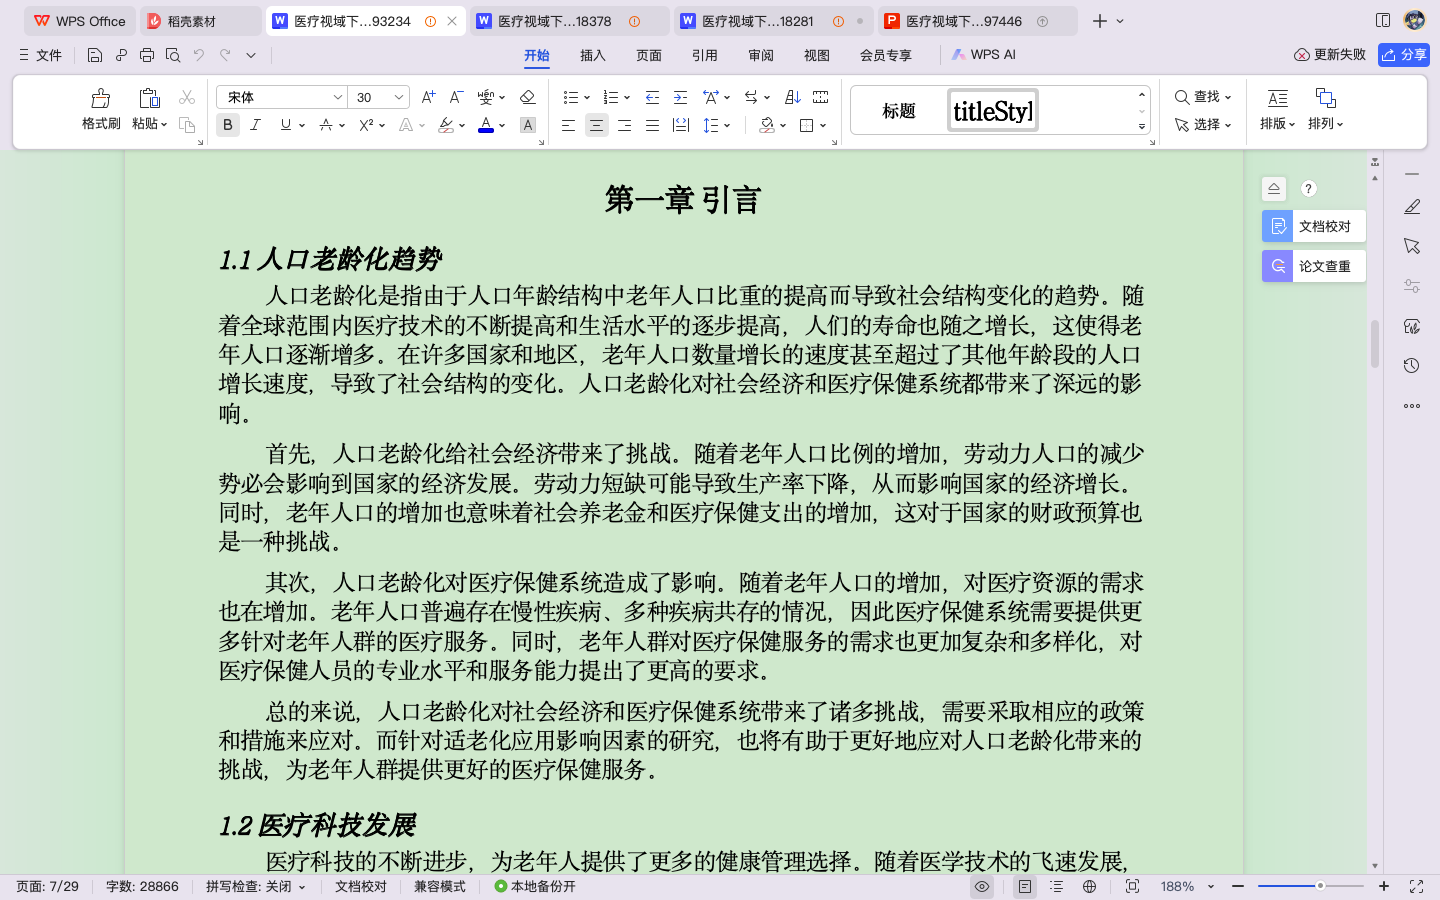Expand the styles gallery list

pyautogui.click(x=1142, y=127)
